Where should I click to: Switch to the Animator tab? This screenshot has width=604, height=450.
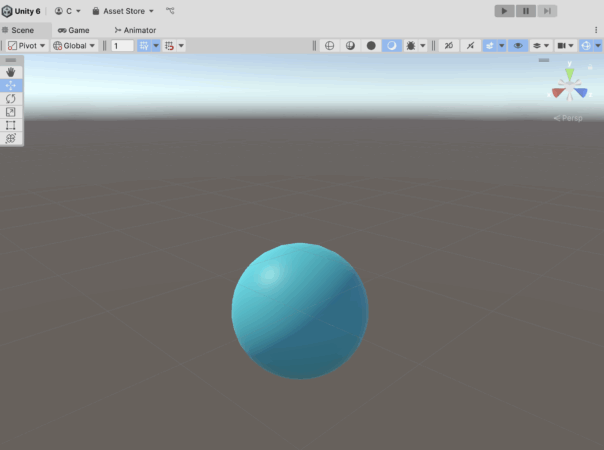(x=135, y=30)
